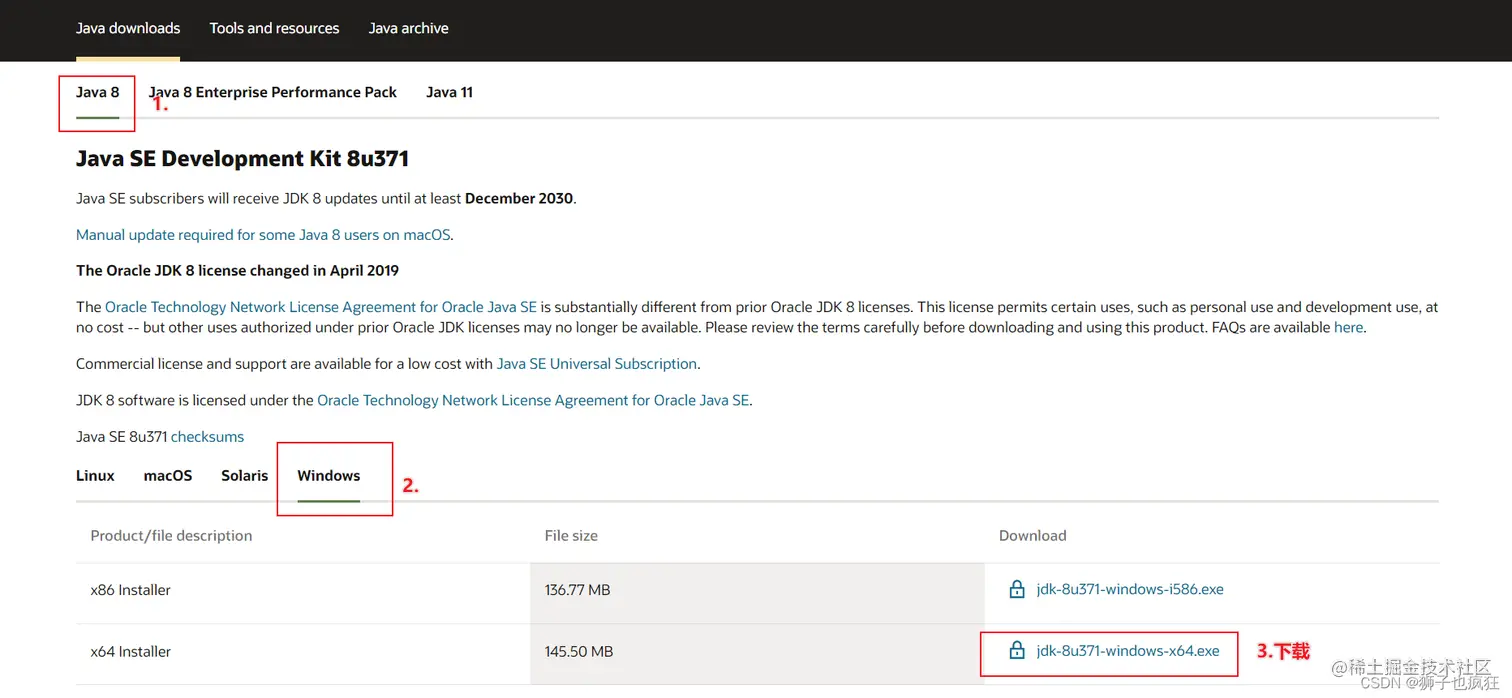Click the 'Java SE Development Kit 8u371' heading
Screen dimensions: 1512x698
pos(242,158)
